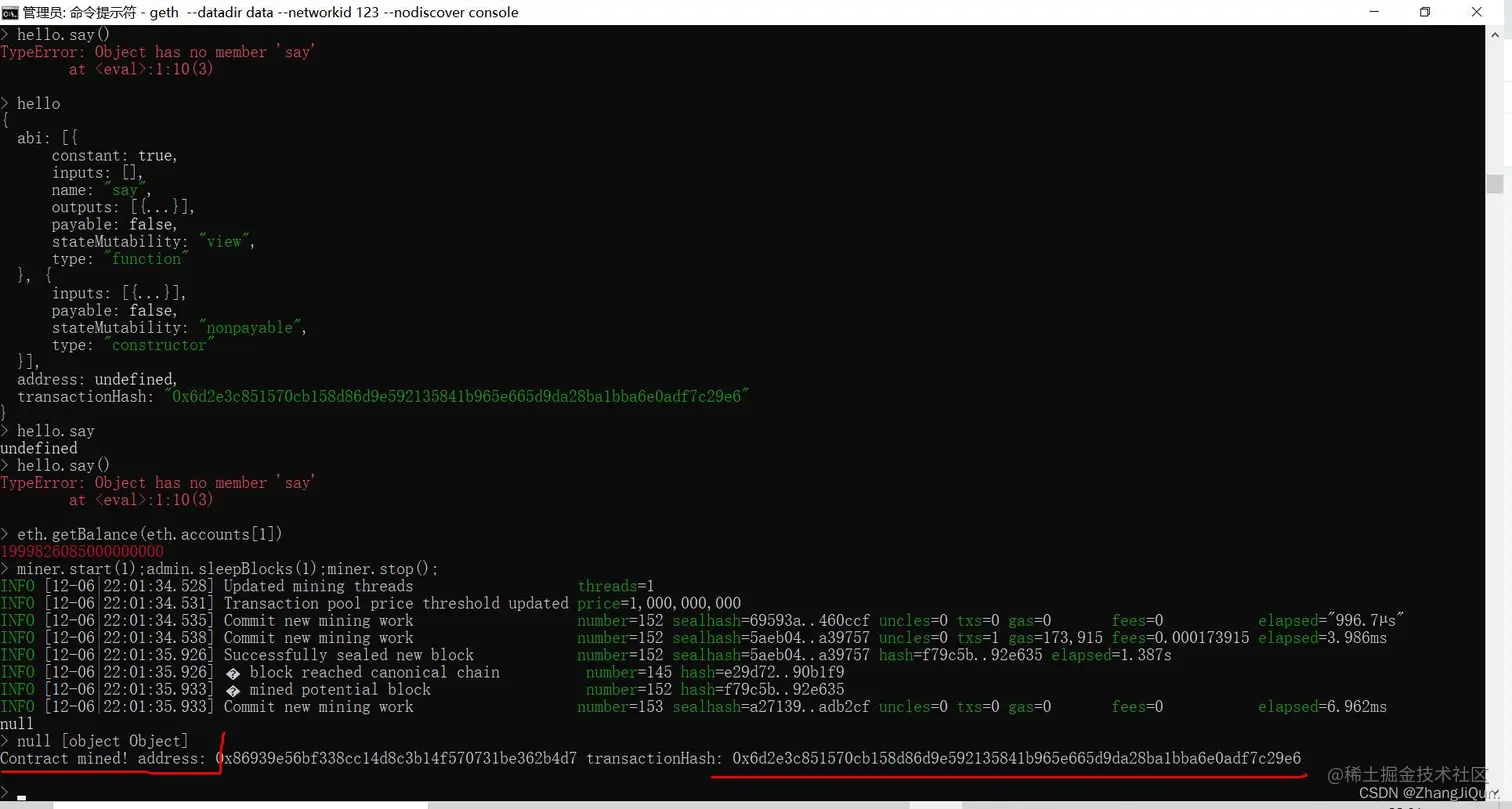Close the geth console window

click(1477, 12)
